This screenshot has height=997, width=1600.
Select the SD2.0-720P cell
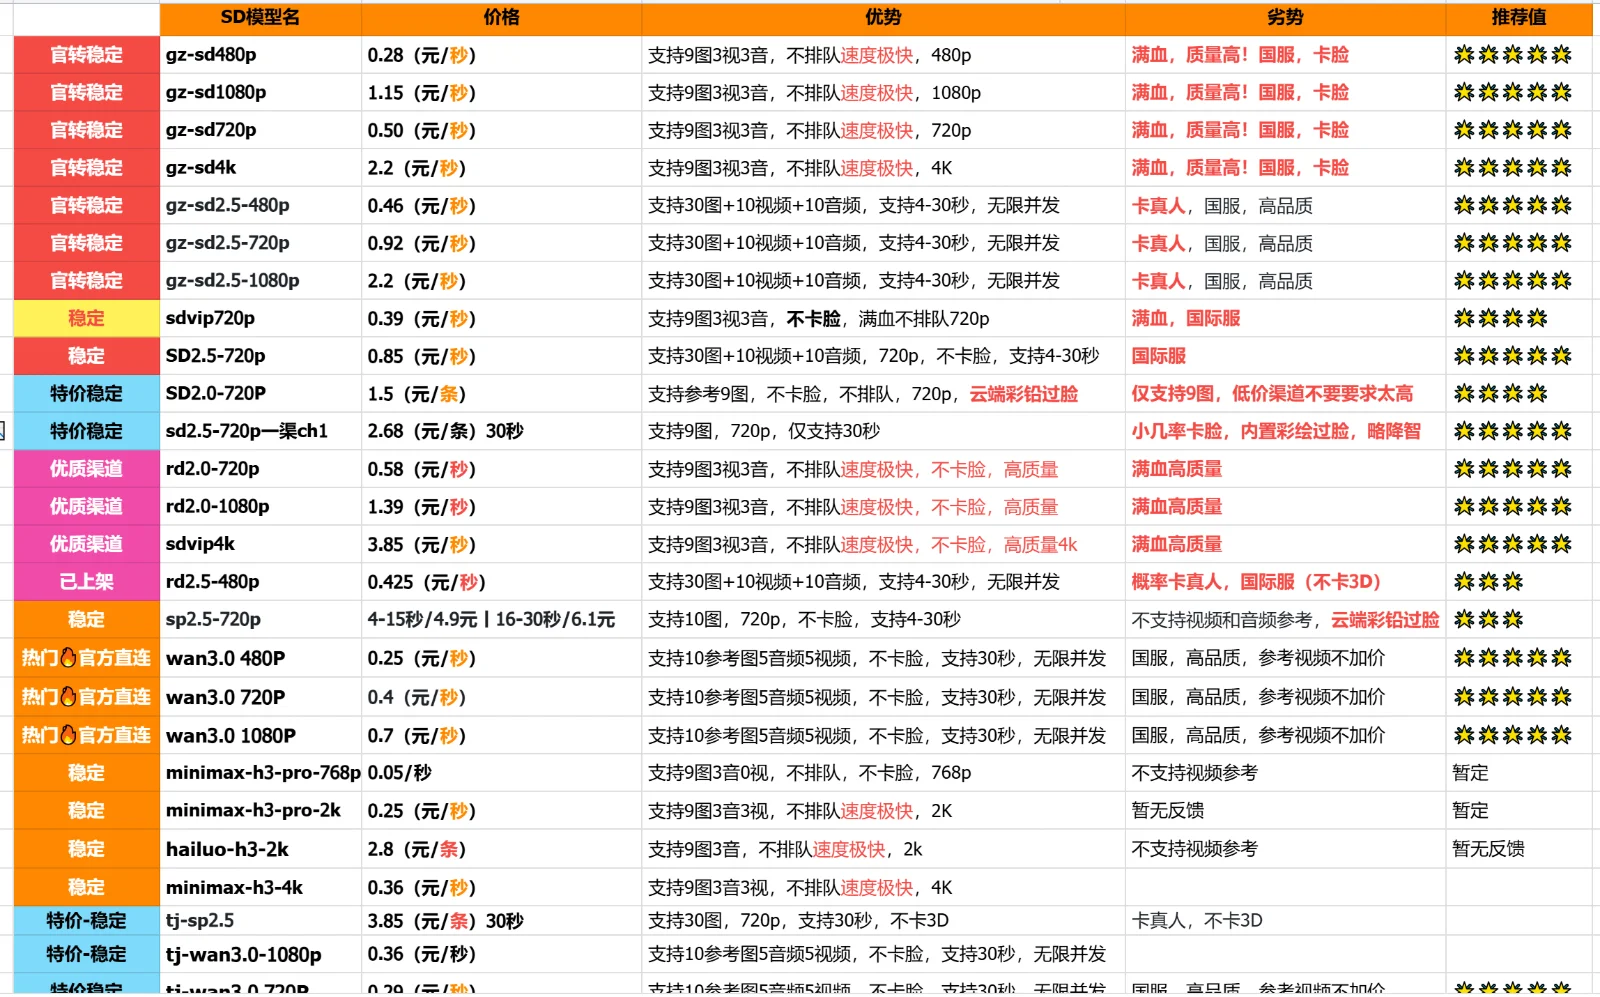point(260,394)
